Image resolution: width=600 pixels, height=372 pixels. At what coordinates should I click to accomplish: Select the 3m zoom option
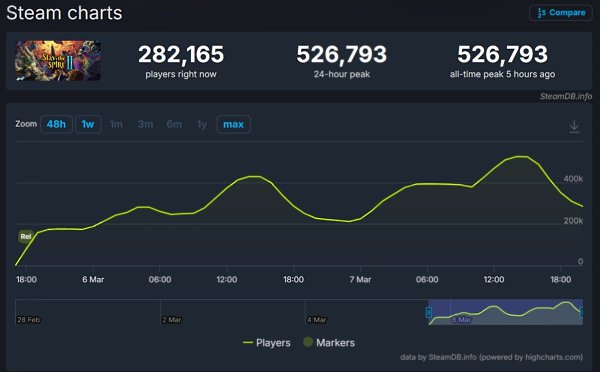pyautogui.click(x=145, y=124)
